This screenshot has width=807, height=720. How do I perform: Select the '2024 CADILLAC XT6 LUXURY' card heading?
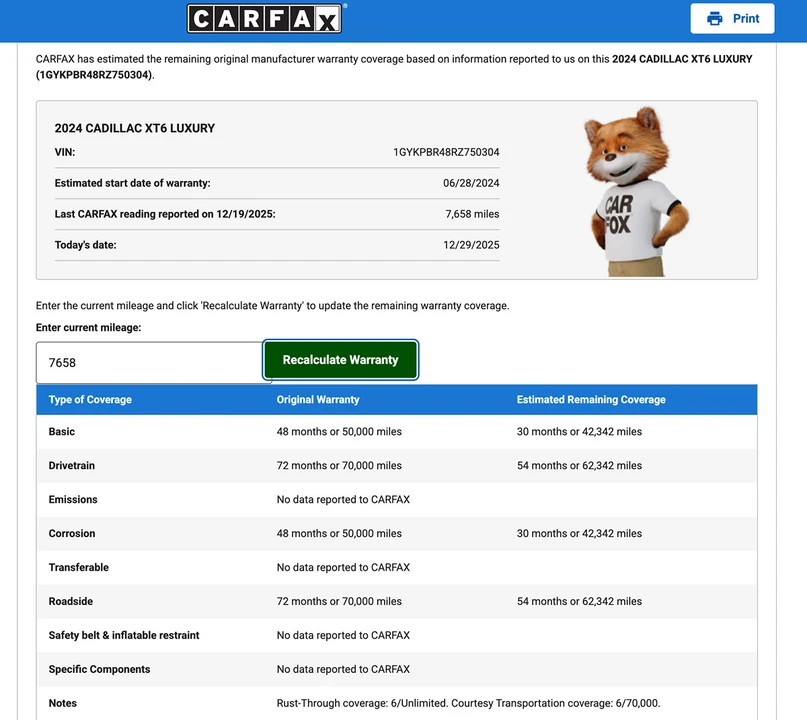pos(135,128)
